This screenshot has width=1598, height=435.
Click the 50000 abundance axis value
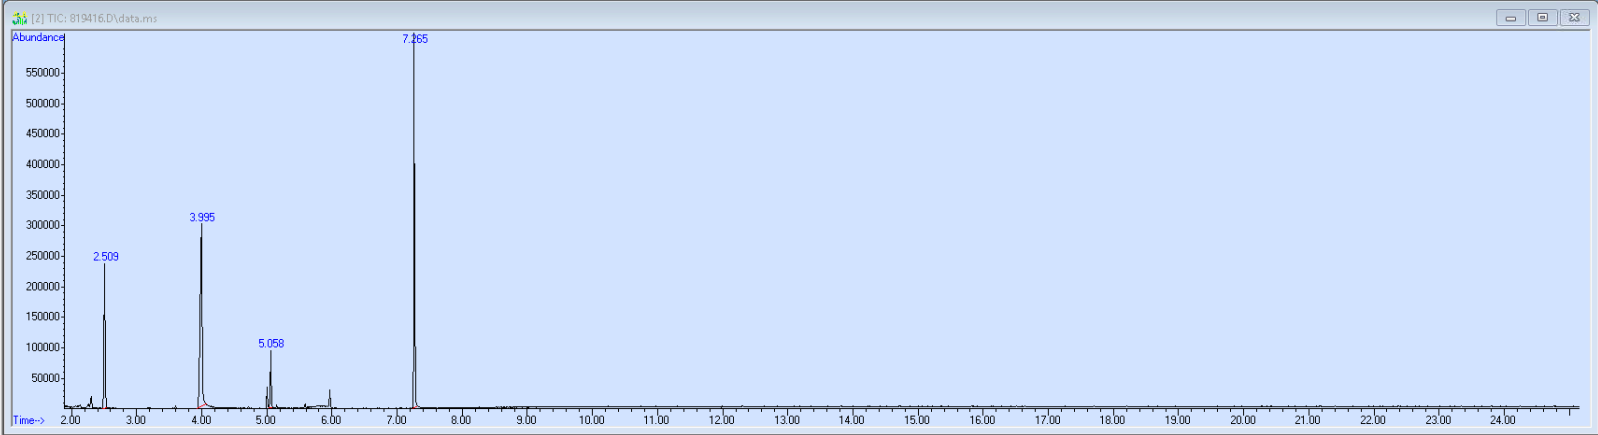click(x=45, y=378)
